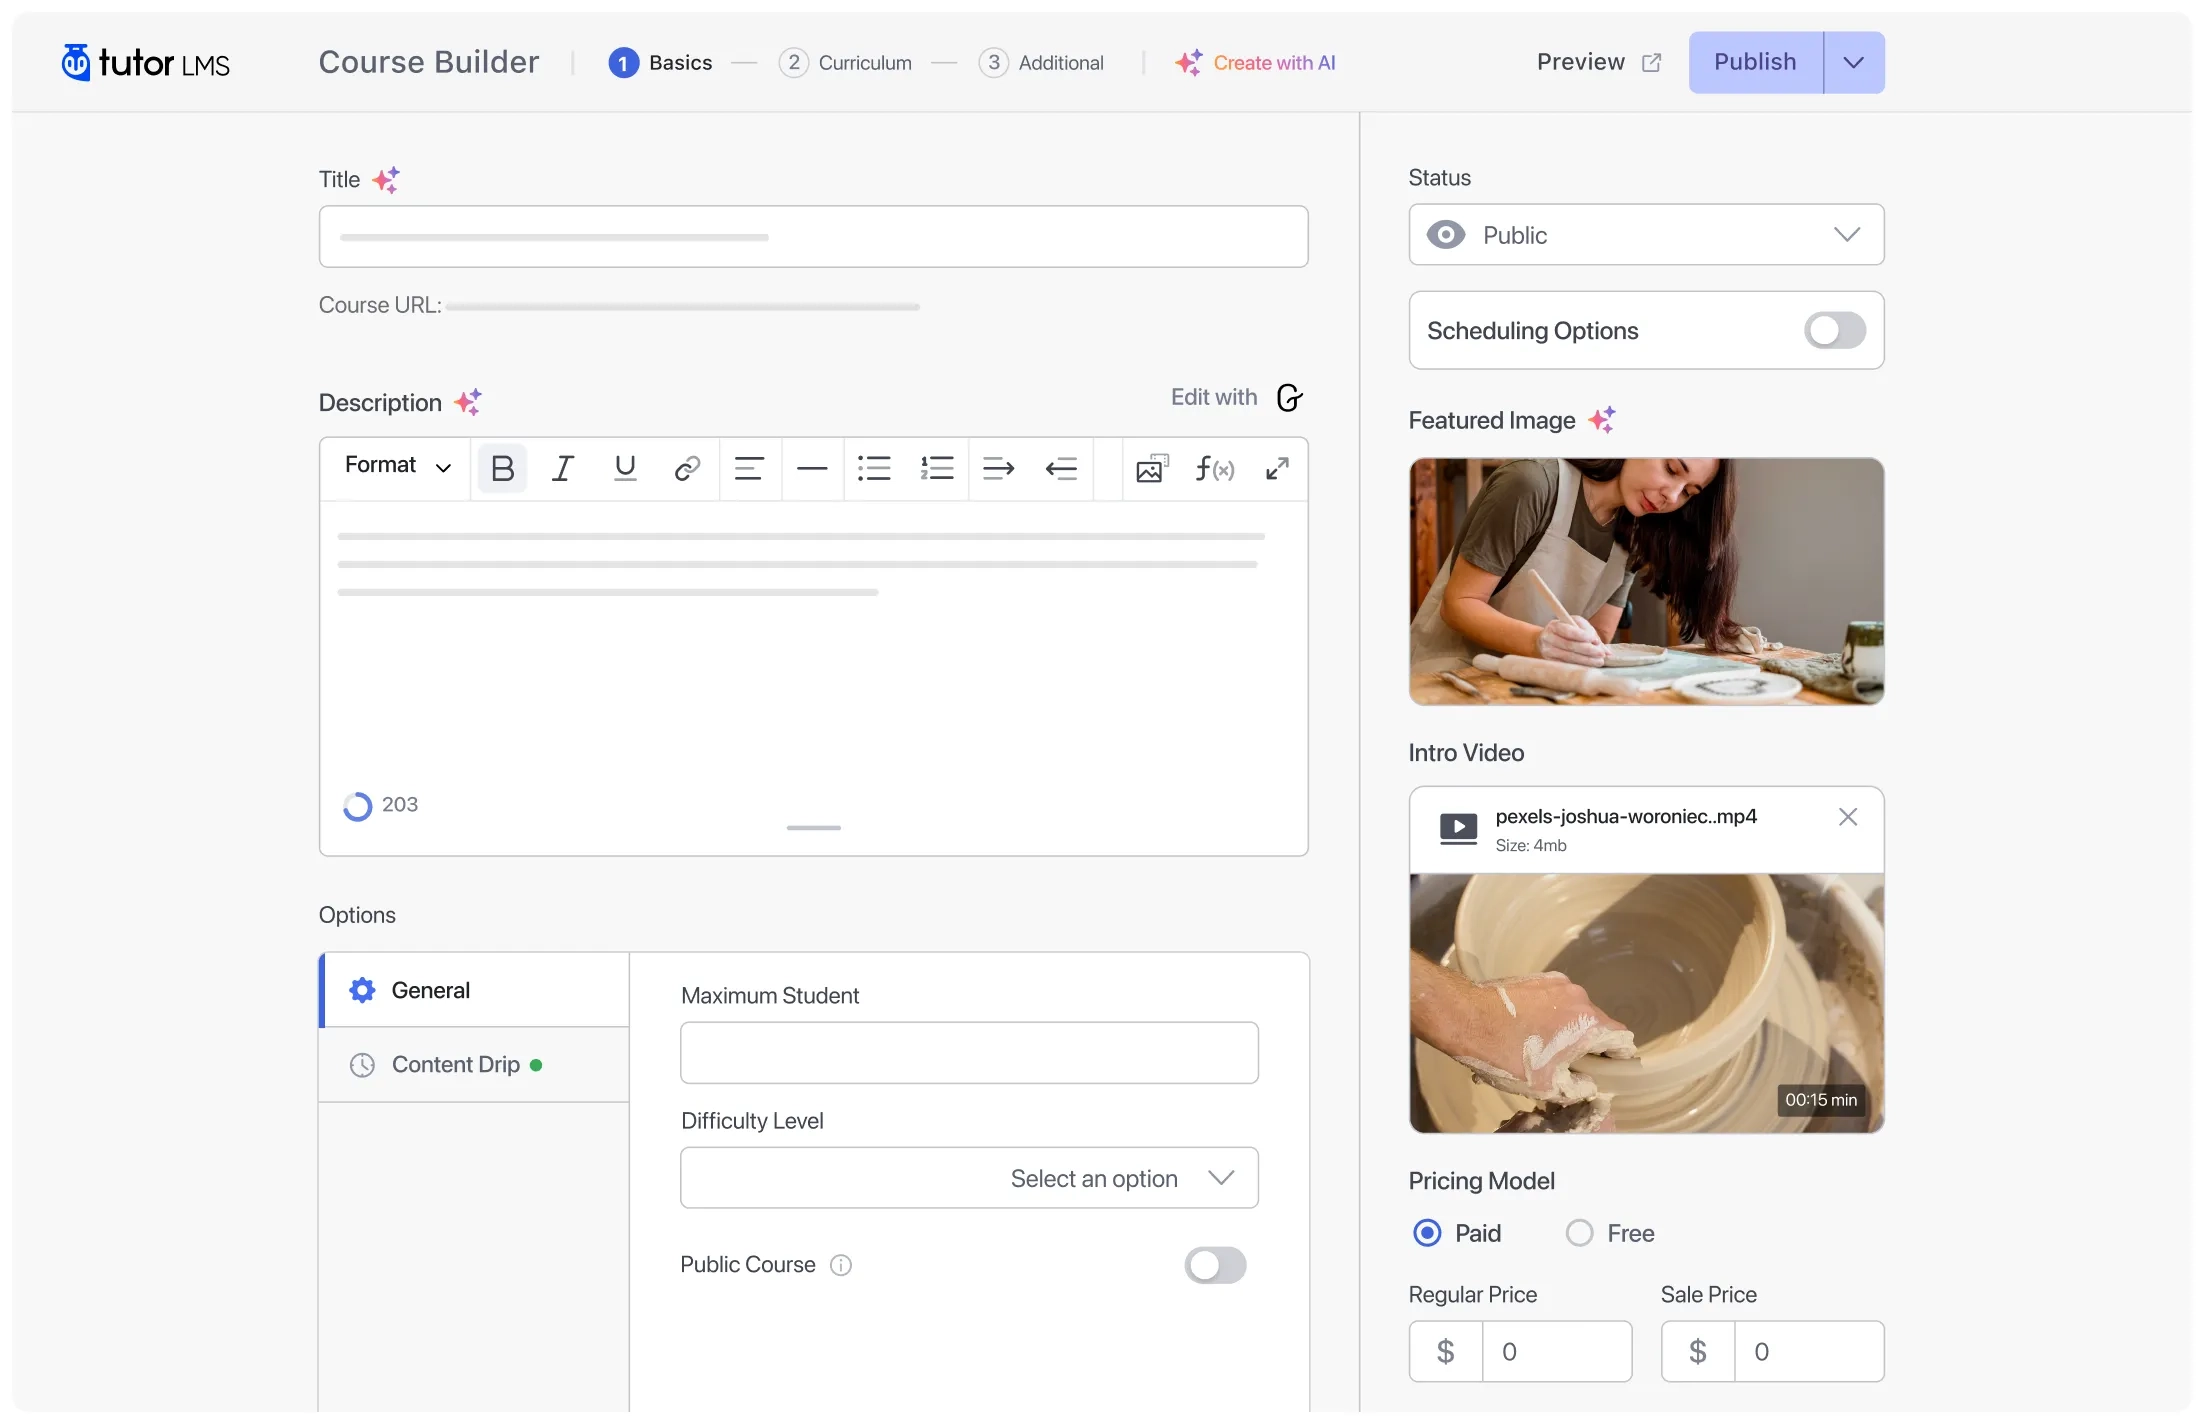Open the Difficulty Level dropdown
Screen dimensions: 2204x1424
968,1177
